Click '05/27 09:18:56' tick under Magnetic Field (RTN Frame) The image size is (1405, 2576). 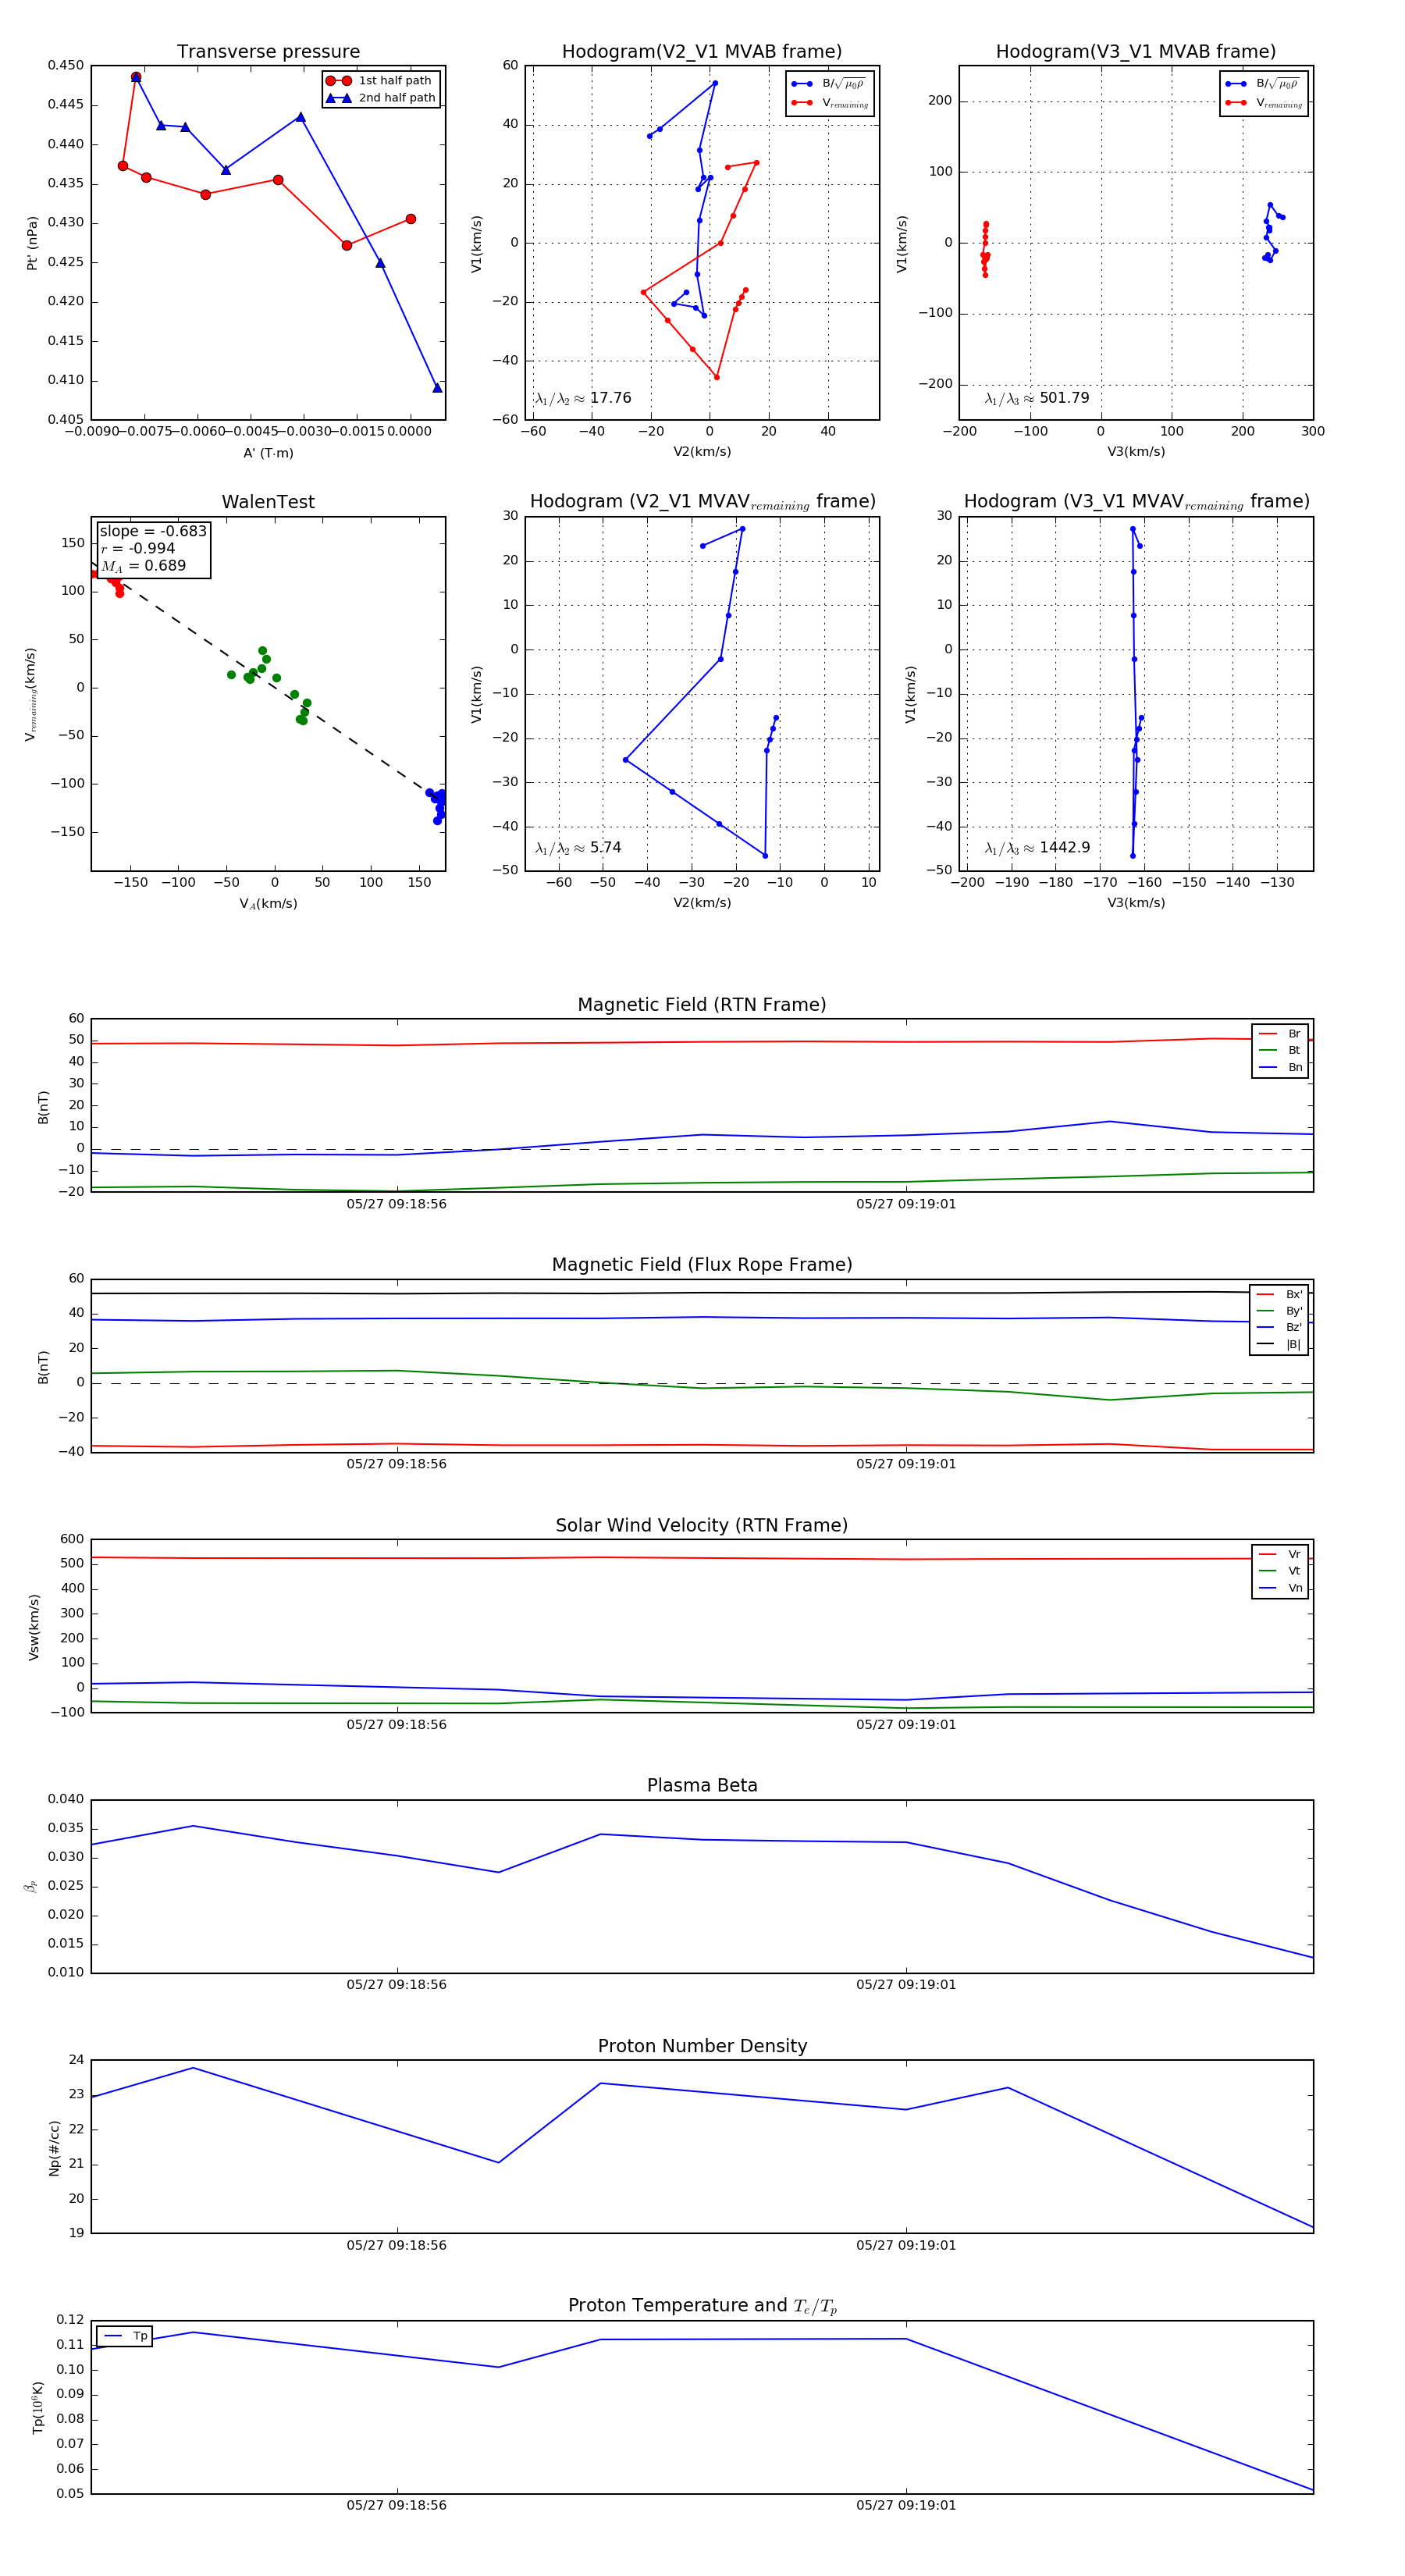click(397, 1204)
